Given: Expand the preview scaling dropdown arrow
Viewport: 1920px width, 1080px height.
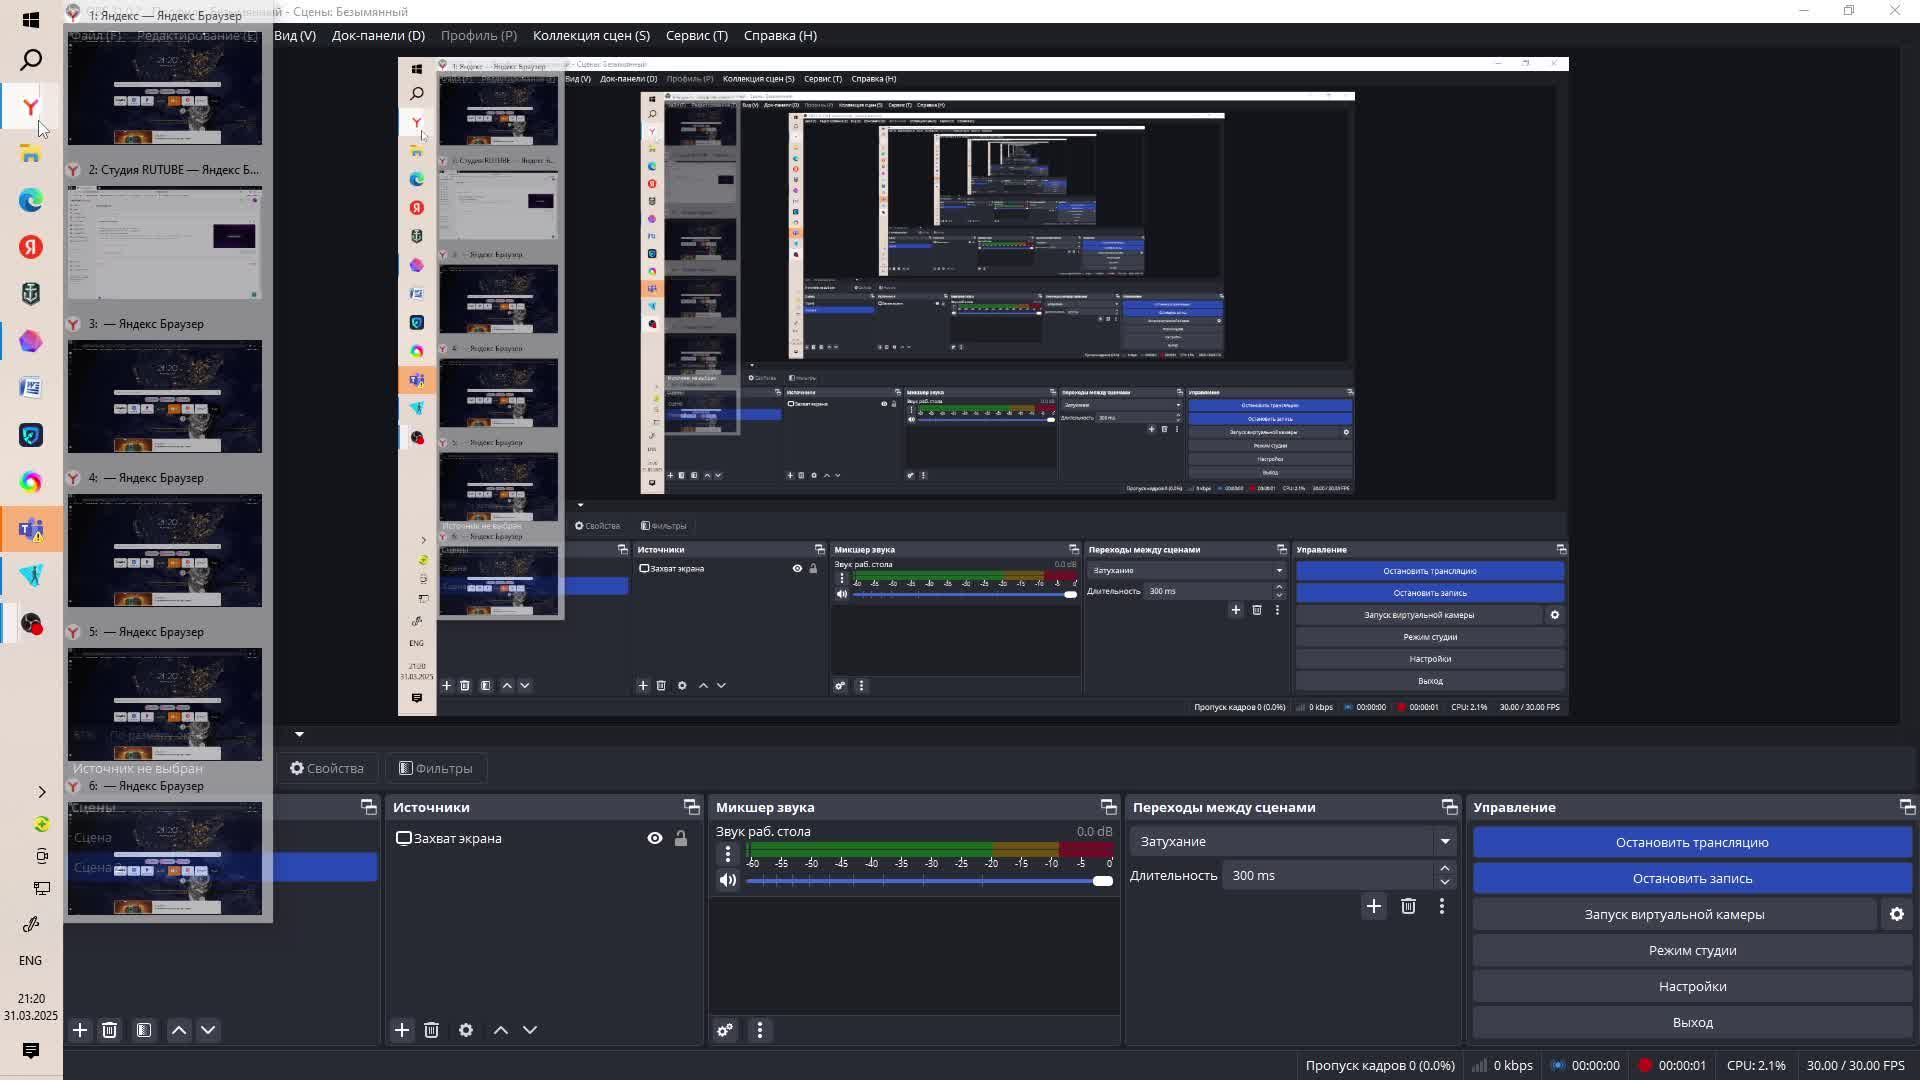Looking at the screenshot, I should [x=299, y=734].
